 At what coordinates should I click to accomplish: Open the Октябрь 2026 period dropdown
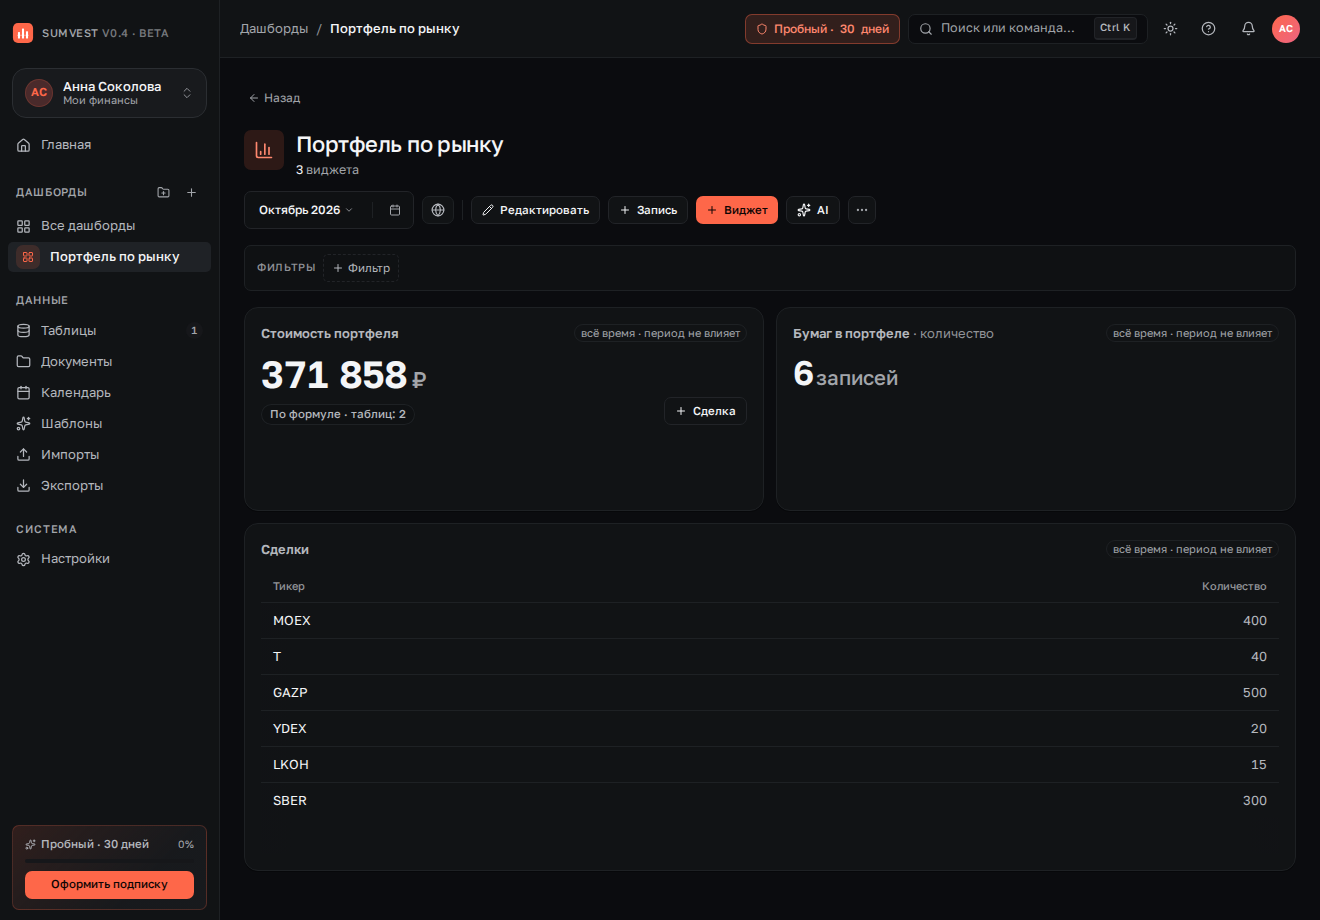coord(306,210)
